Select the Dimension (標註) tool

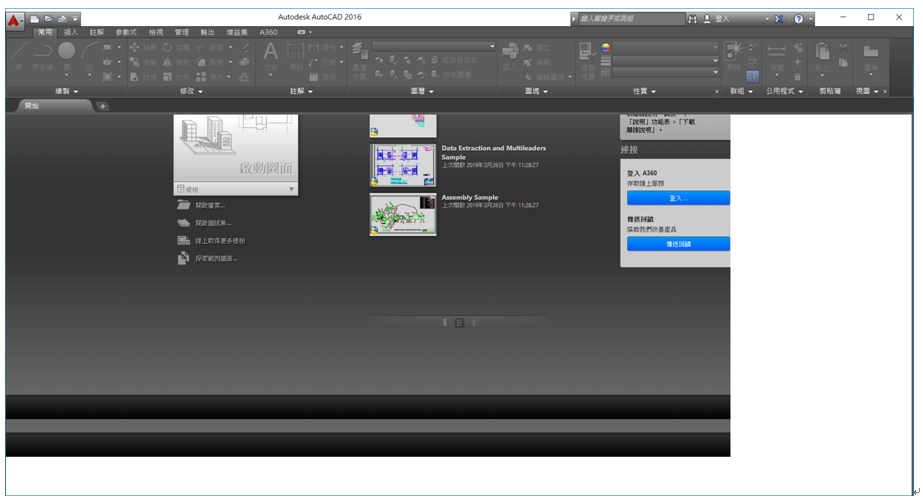point(296,56)
